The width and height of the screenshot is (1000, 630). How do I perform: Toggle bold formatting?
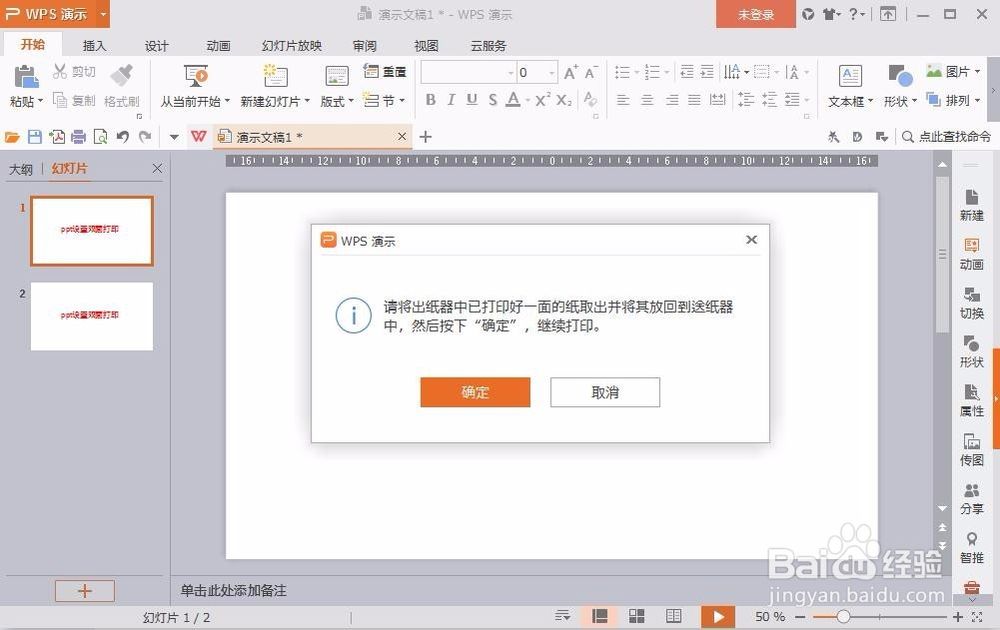pos(430,99)
